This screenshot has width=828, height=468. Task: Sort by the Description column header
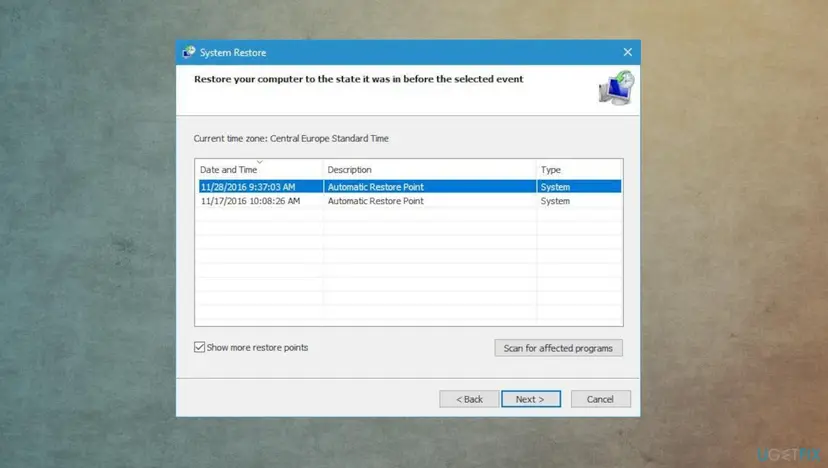pos(429,170)
